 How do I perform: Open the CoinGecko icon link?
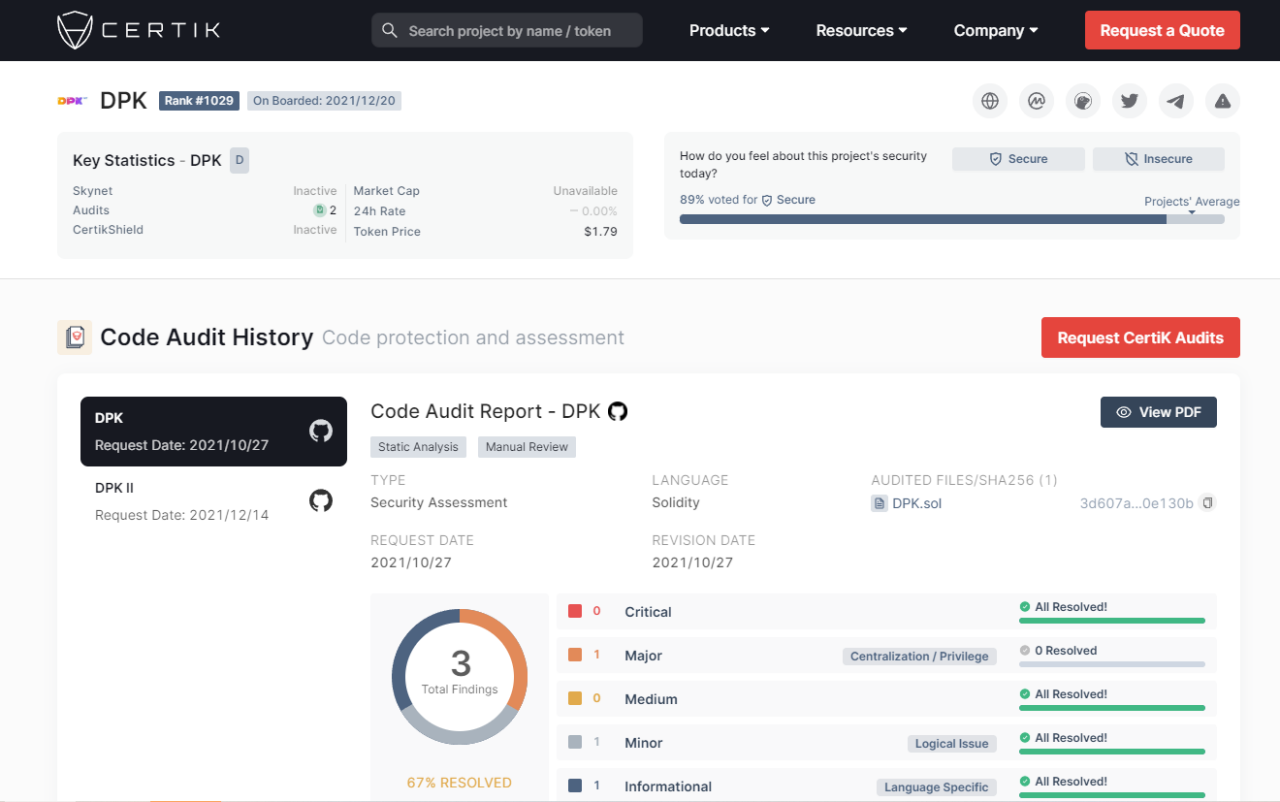(1083, 101)
